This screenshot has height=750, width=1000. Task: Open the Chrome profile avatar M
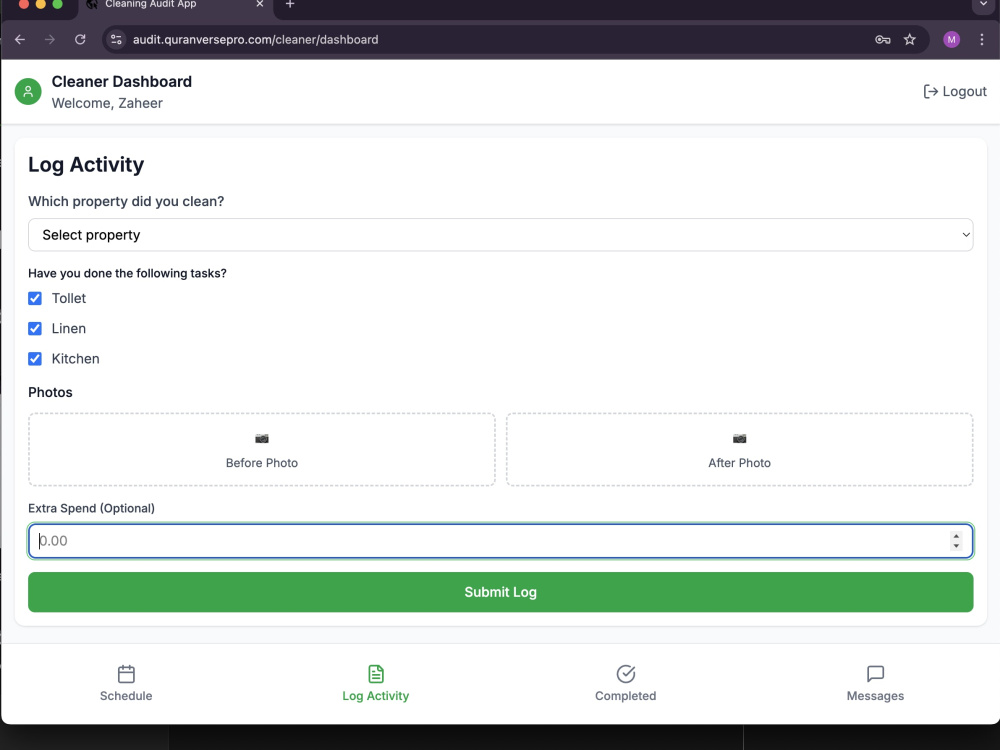pyautogui.click(x=952, y=40)
